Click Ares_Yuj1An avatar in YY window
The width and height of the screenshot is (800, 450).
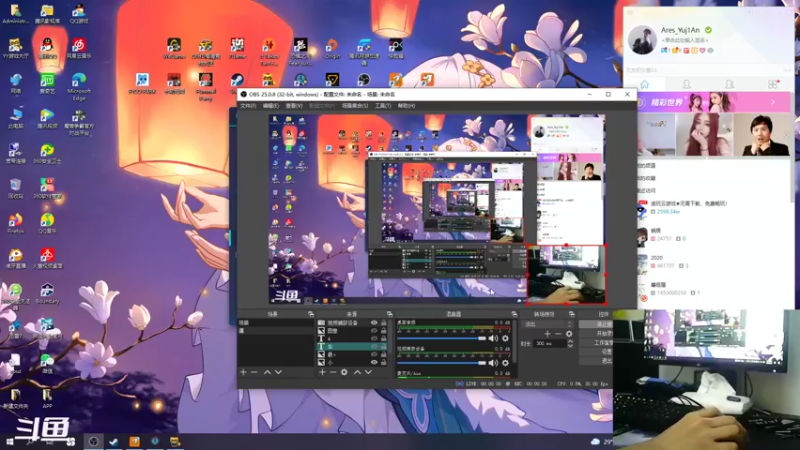click(x=642, y=39)
